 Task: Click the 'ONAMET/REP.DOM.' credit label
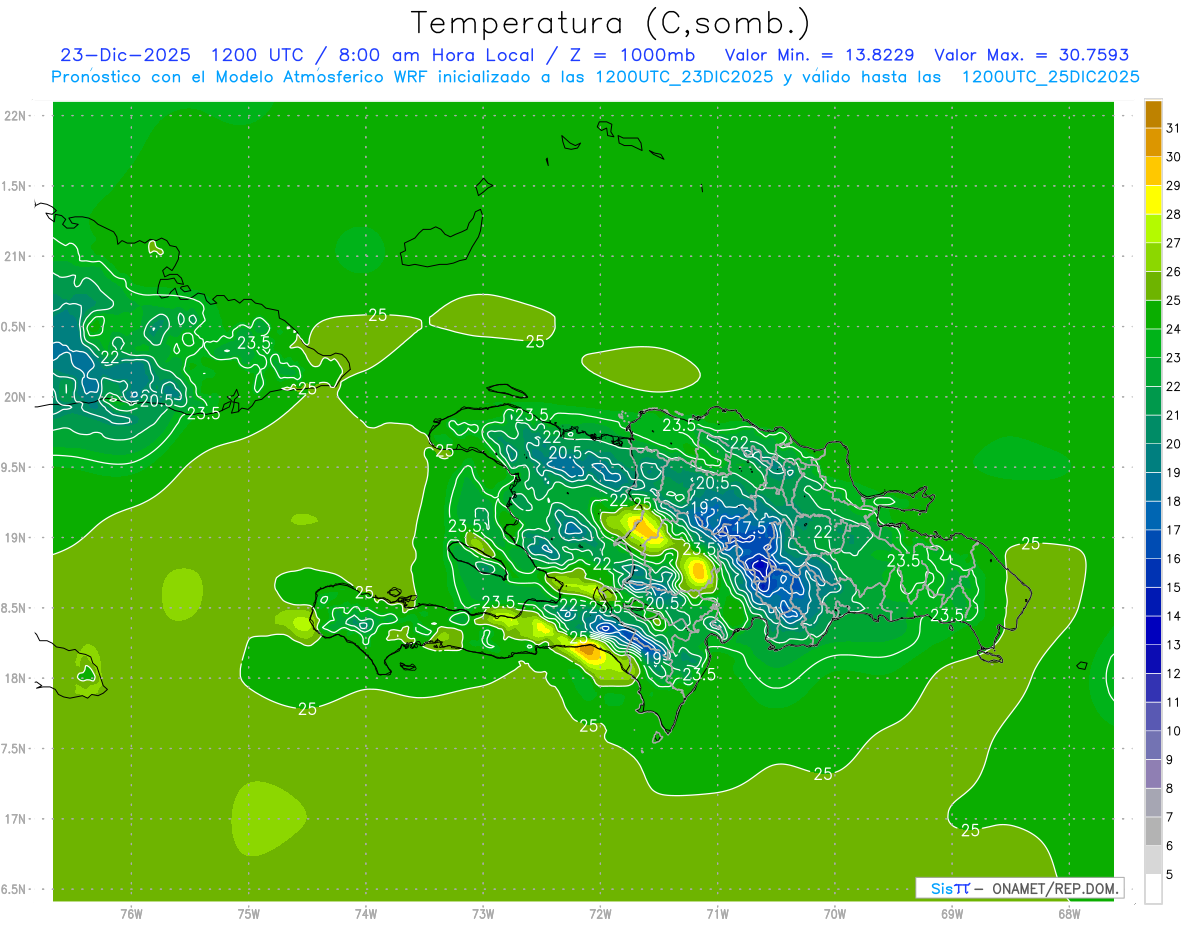(x=1055, y=888)
